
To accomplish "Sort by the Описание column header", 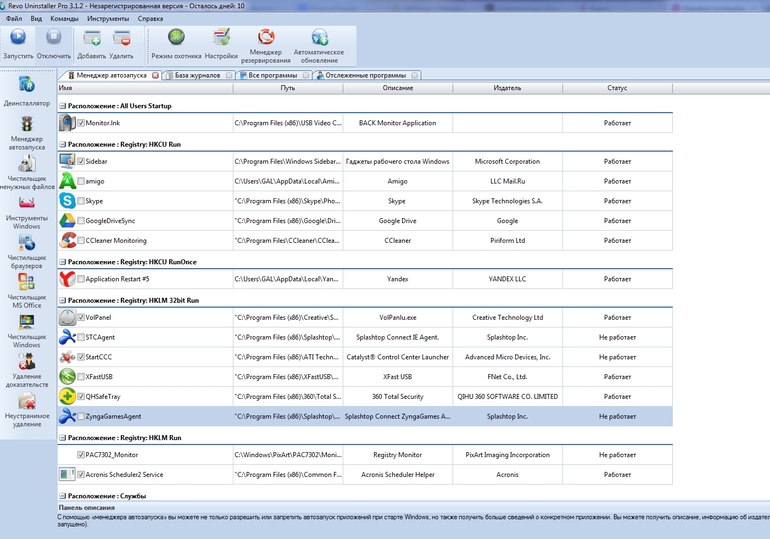I will click(398, 88).
